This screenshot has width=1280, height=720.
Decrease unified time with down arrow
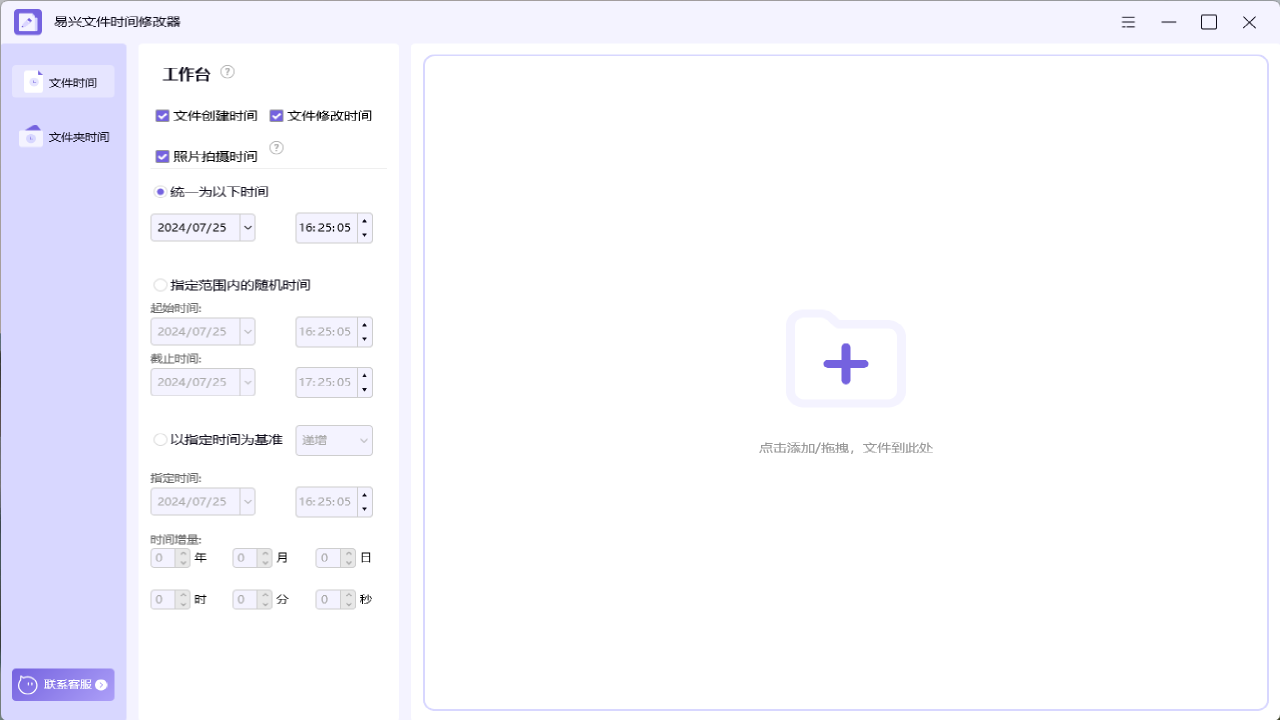point(365,235)
